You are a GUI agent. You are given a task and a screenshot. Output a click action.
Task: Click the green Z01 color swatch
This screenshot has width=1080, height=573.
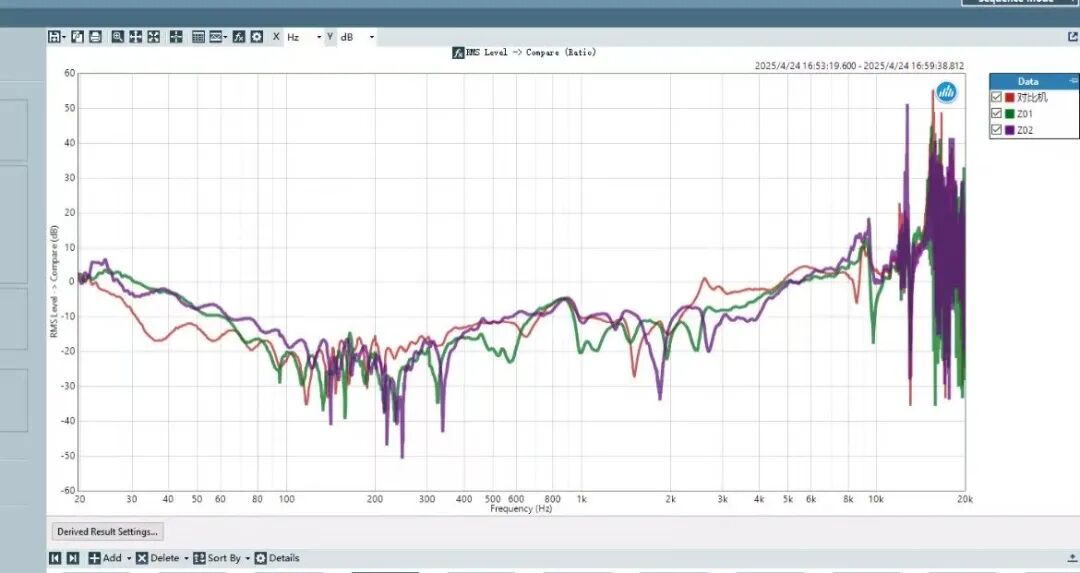coord(1010,114)
